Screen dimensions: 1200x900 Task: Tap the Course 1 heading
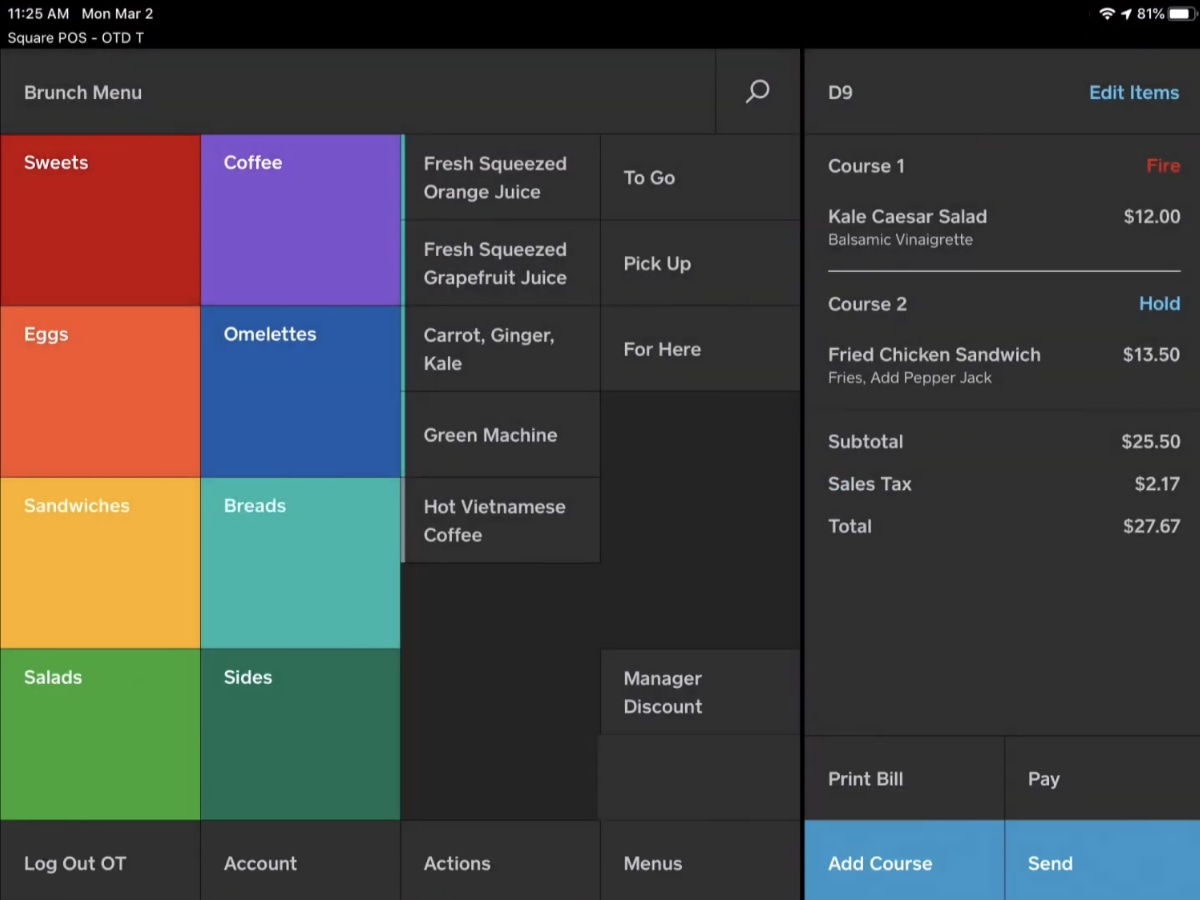click(x=866, y=166)
